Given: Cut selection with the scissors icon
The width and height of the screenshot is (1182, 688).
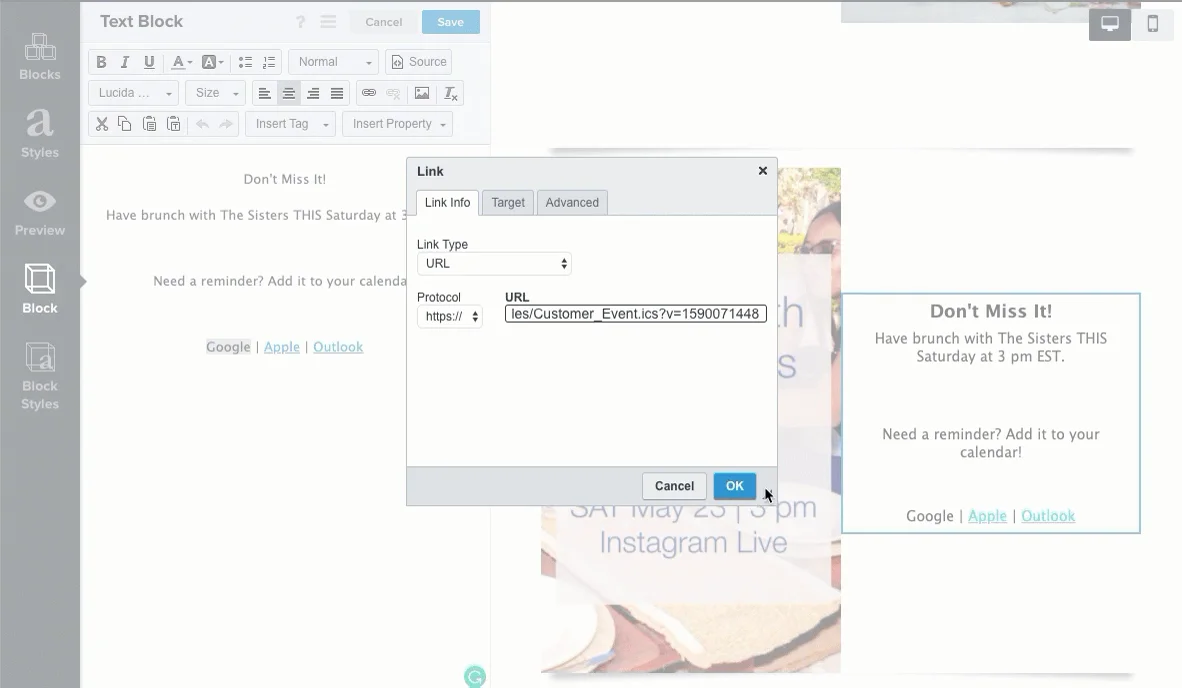Looking at the screenshot, I should pos(102,124).
